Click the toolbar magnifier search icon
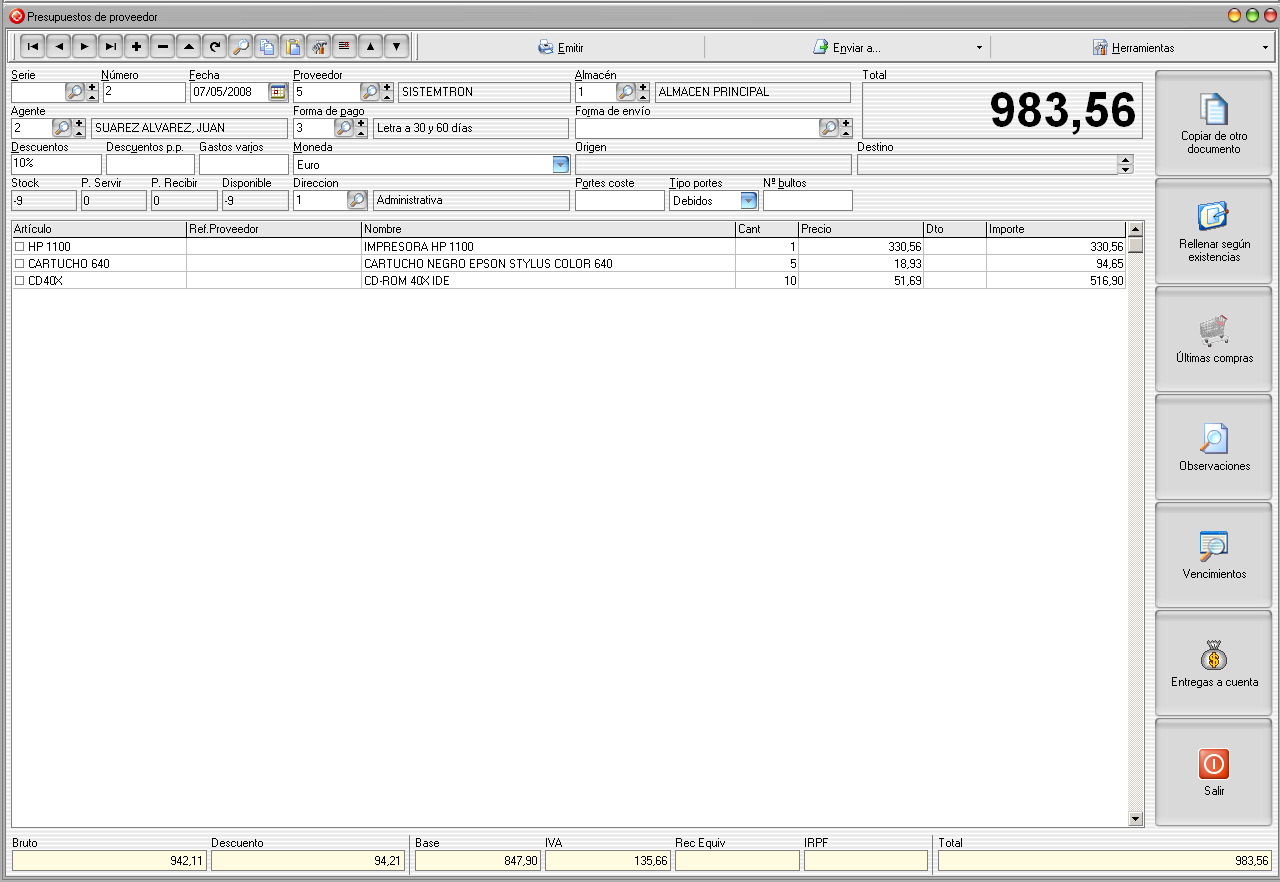Viewport: 1280px width, 882px height. (240, 46)
